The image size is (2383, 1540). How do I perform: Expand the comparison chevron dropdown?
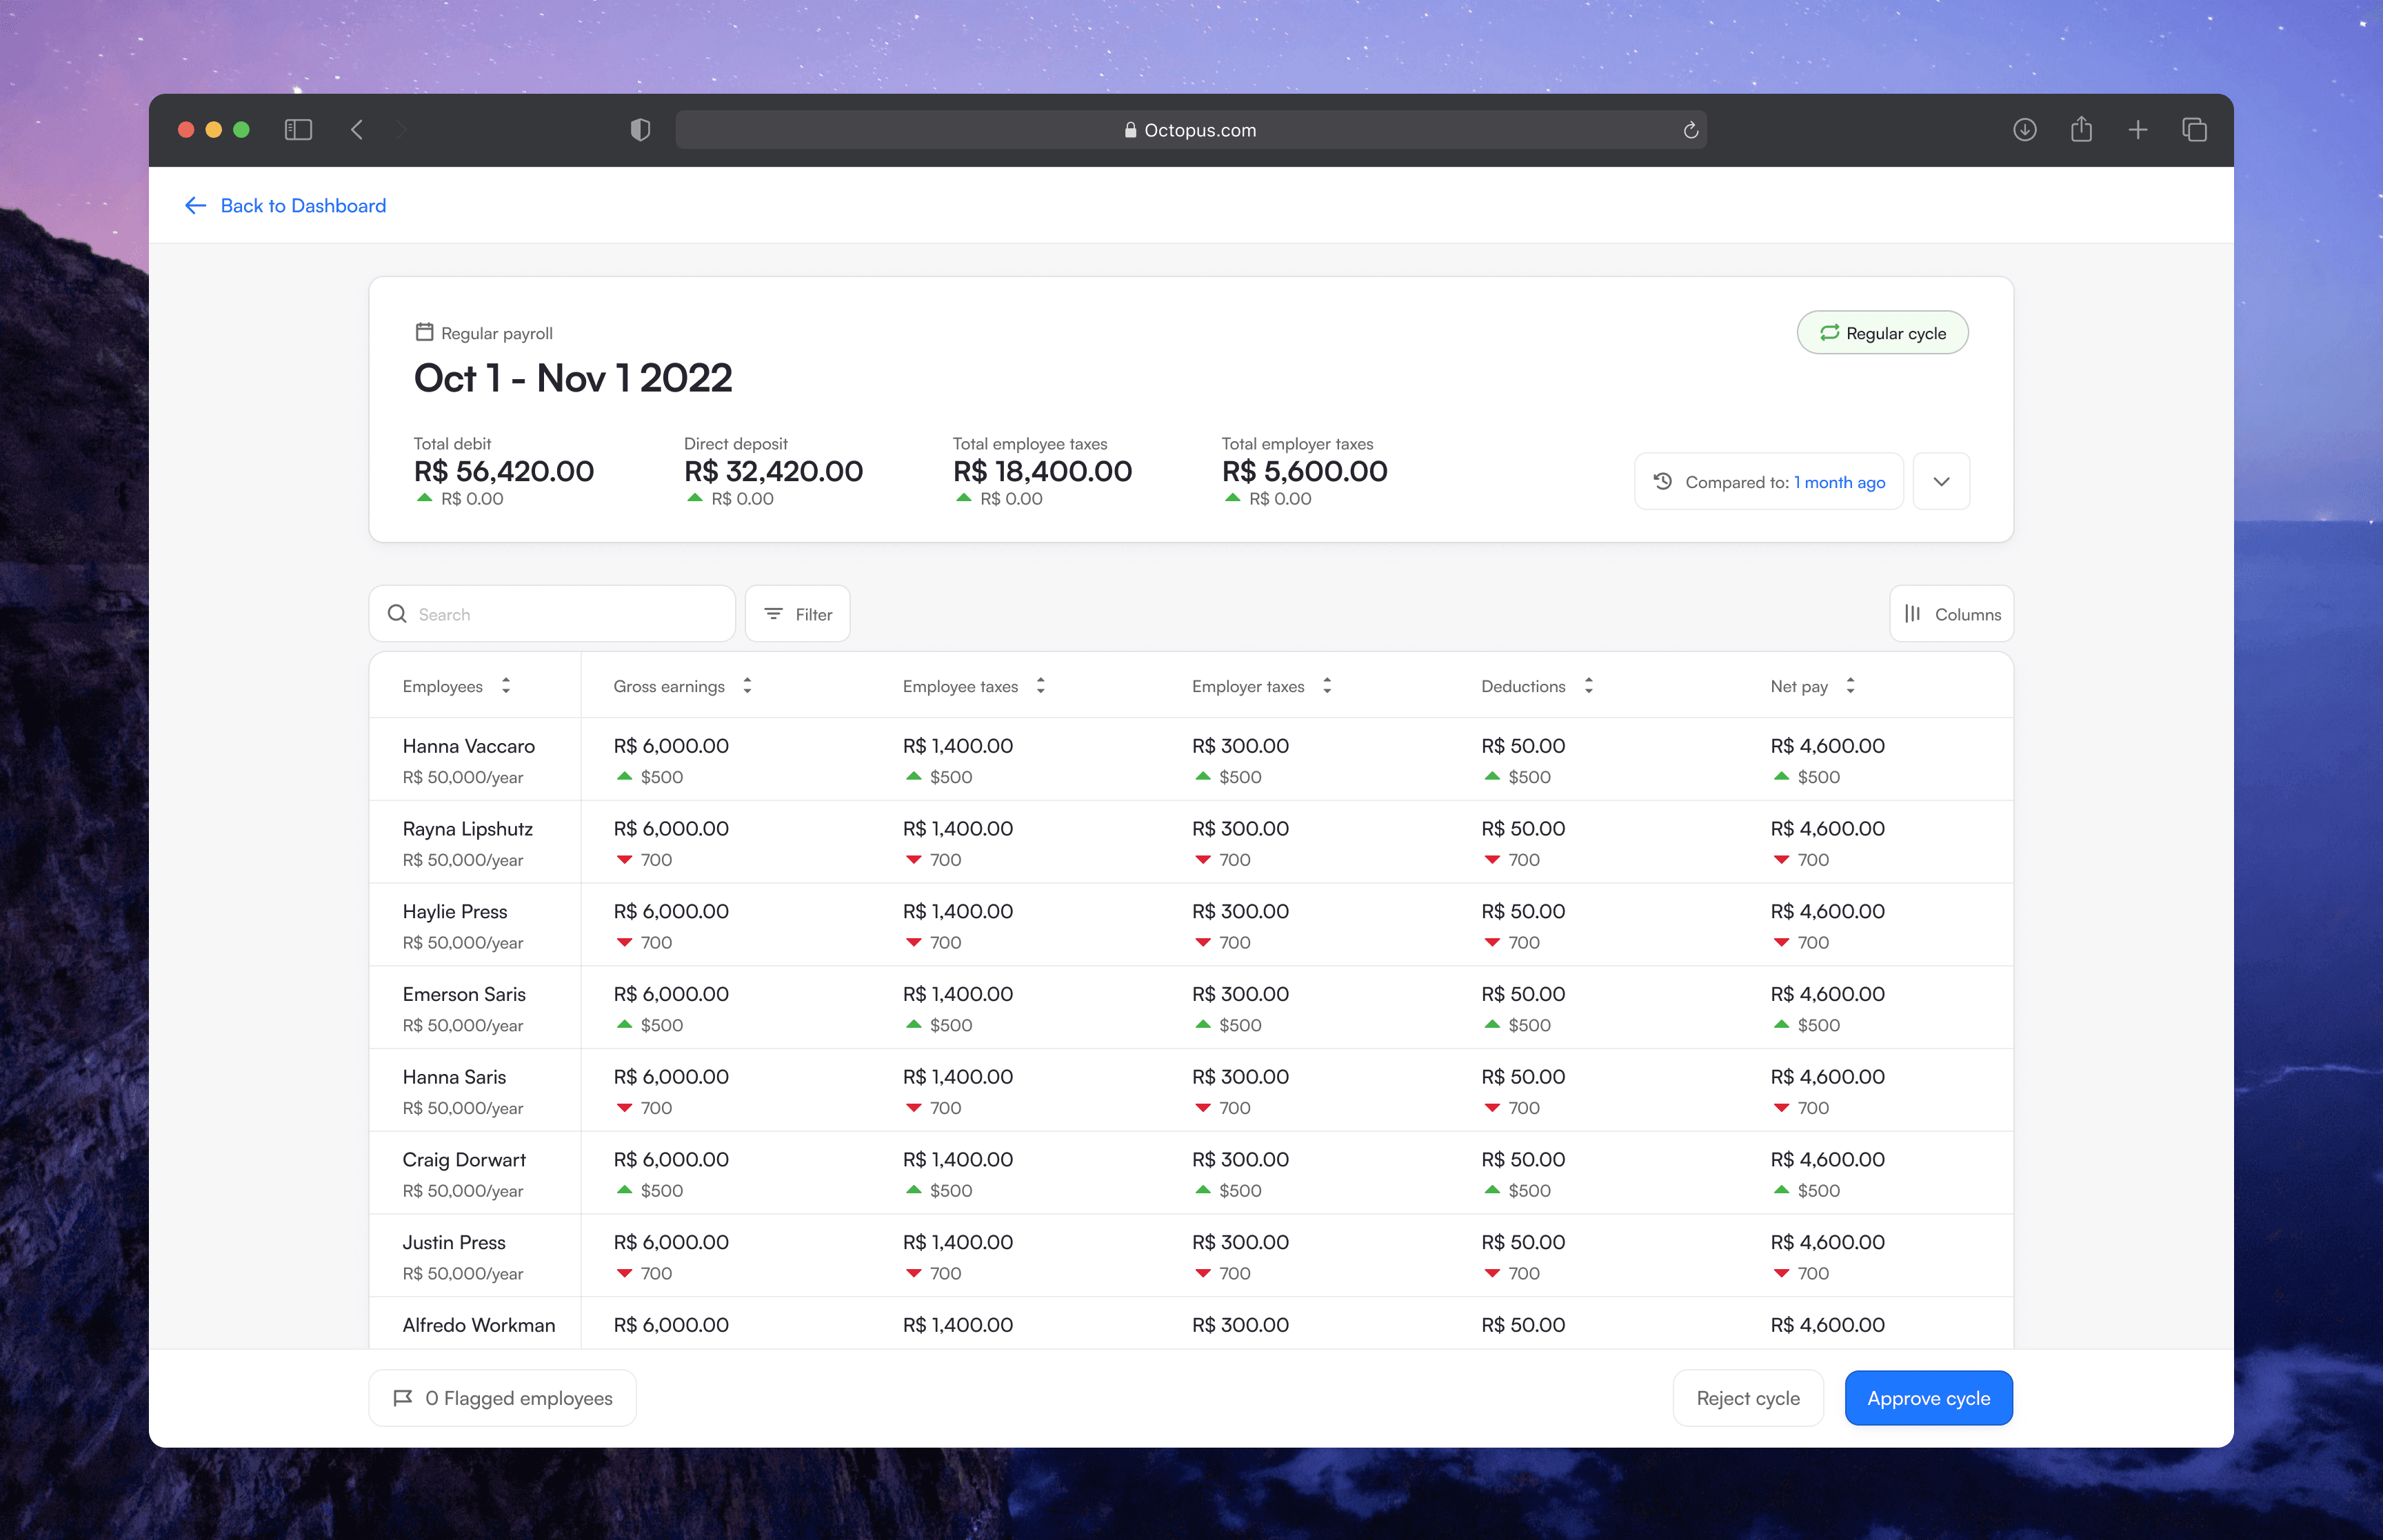[x=1941, y=482]
